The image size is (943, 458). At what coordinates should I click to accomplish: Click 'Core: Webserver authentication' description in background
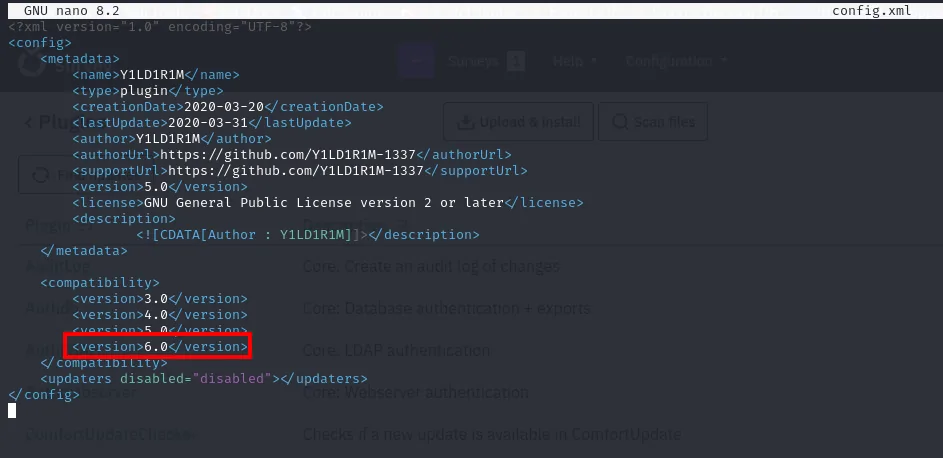pyautogui.click(x=416, y=392)
